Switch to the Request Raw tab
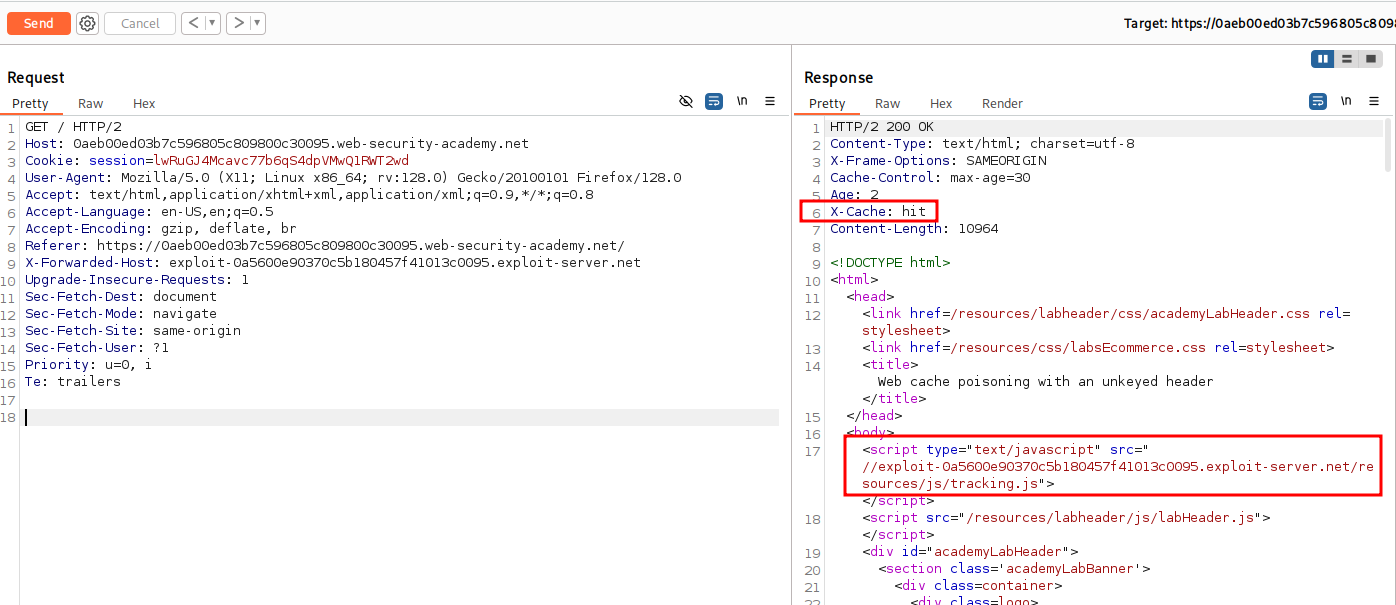Viewport: 1396px width, 605px height. tap(91, 104)
